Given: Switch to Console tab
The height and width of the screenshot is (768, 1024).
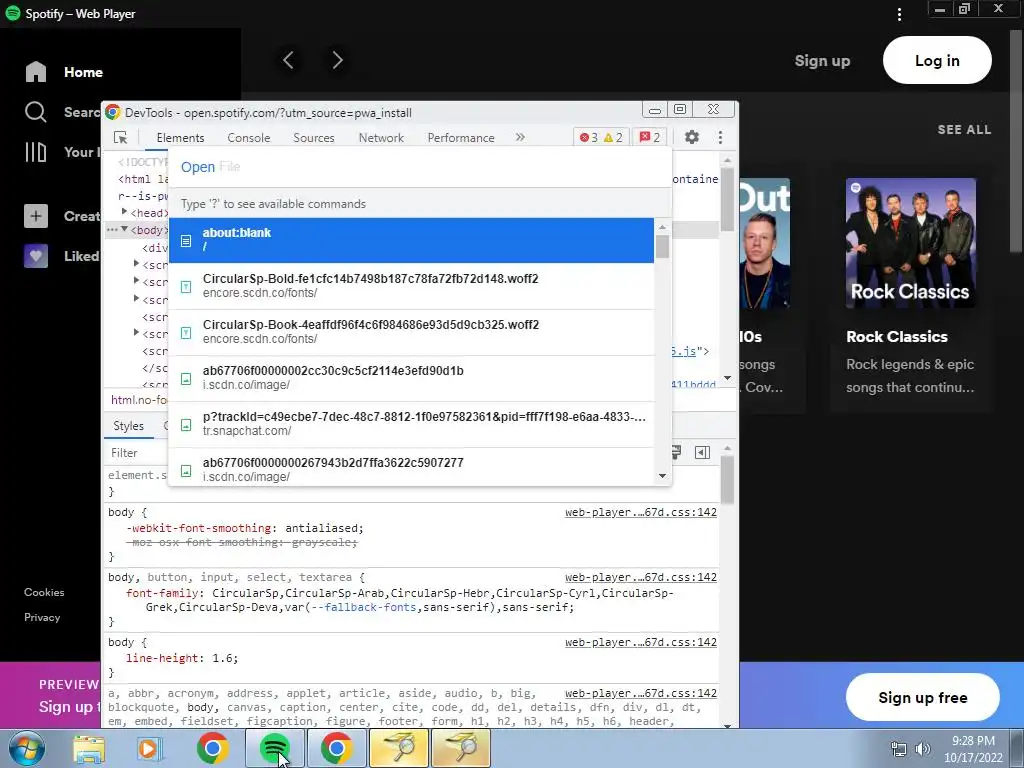Looking at the screenshot, I should pyautogui.click(x=249, y=138).
